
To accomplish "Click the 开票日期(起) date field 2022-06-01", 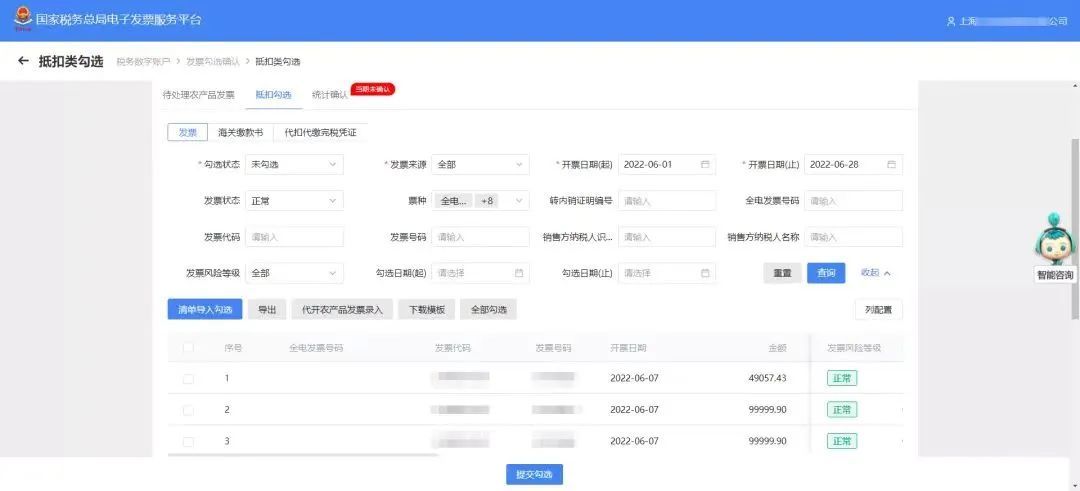I will pyautogui.click(x=667, y=165).
